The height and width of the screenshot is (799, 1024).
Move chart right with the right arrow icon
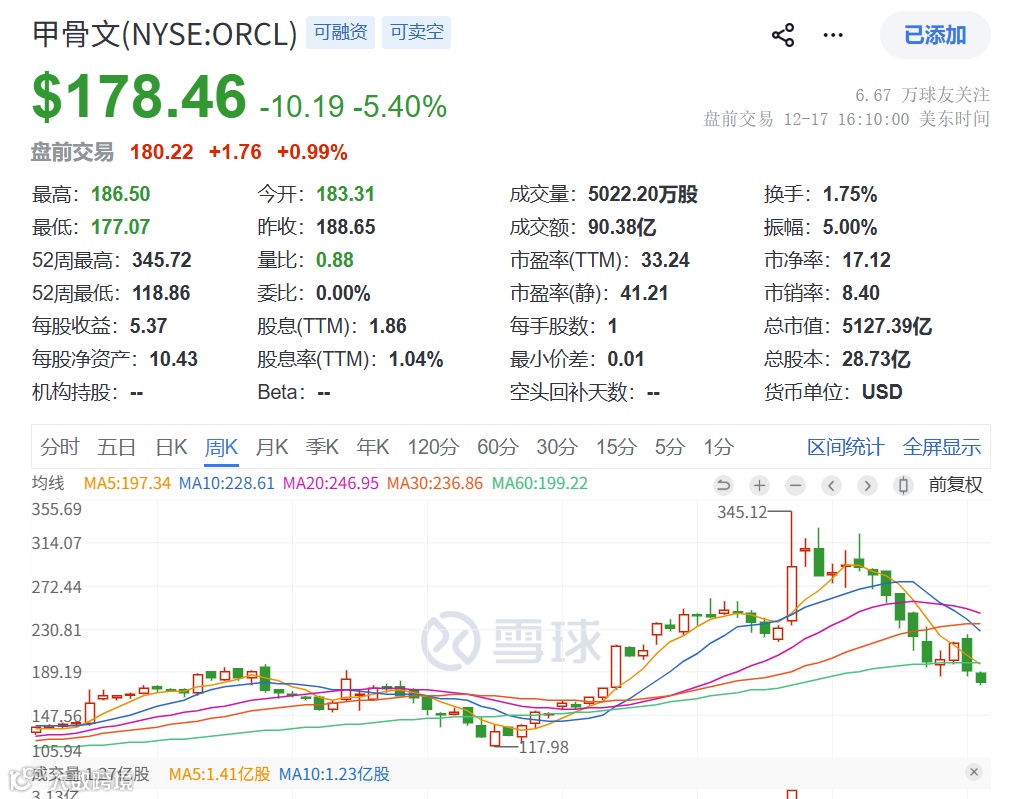(x=867, y=485)
